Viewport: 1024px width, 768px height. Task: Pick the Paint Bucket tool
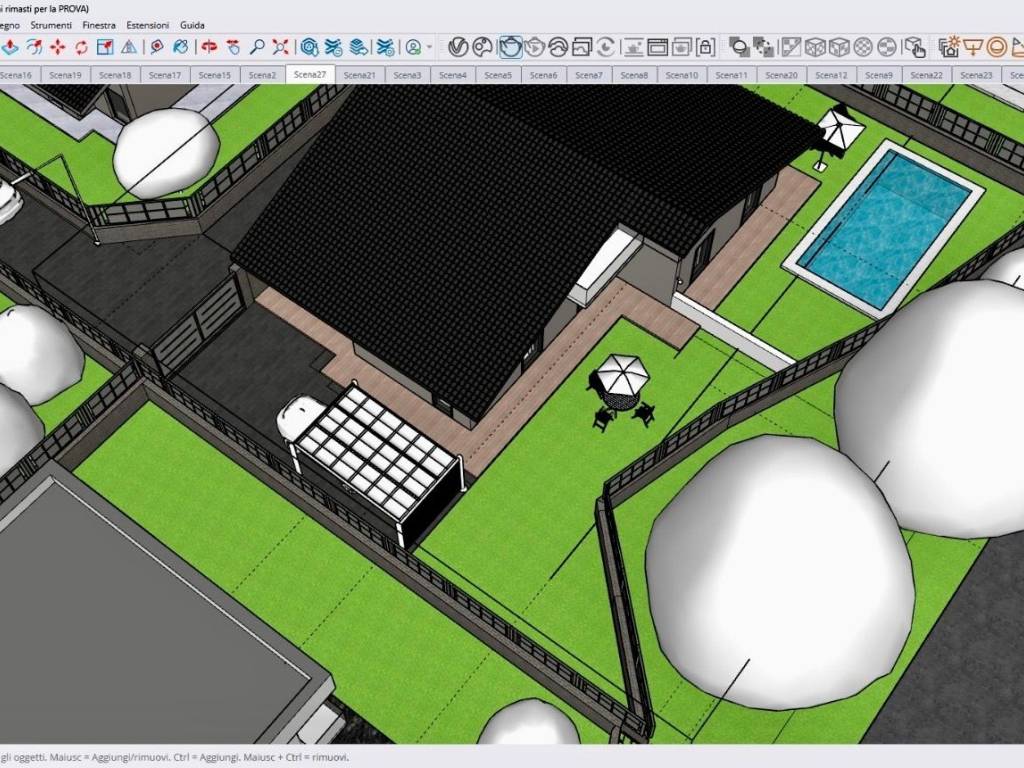click(x=181, y=47)
